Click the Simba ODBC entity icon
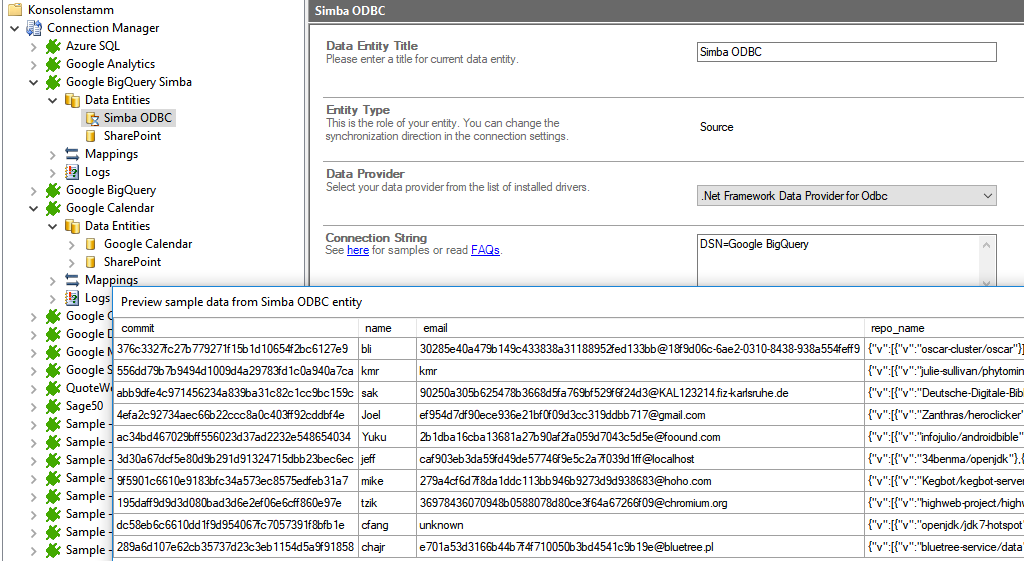The width and height of the screenshot is (1024, 561). point(91,118)
